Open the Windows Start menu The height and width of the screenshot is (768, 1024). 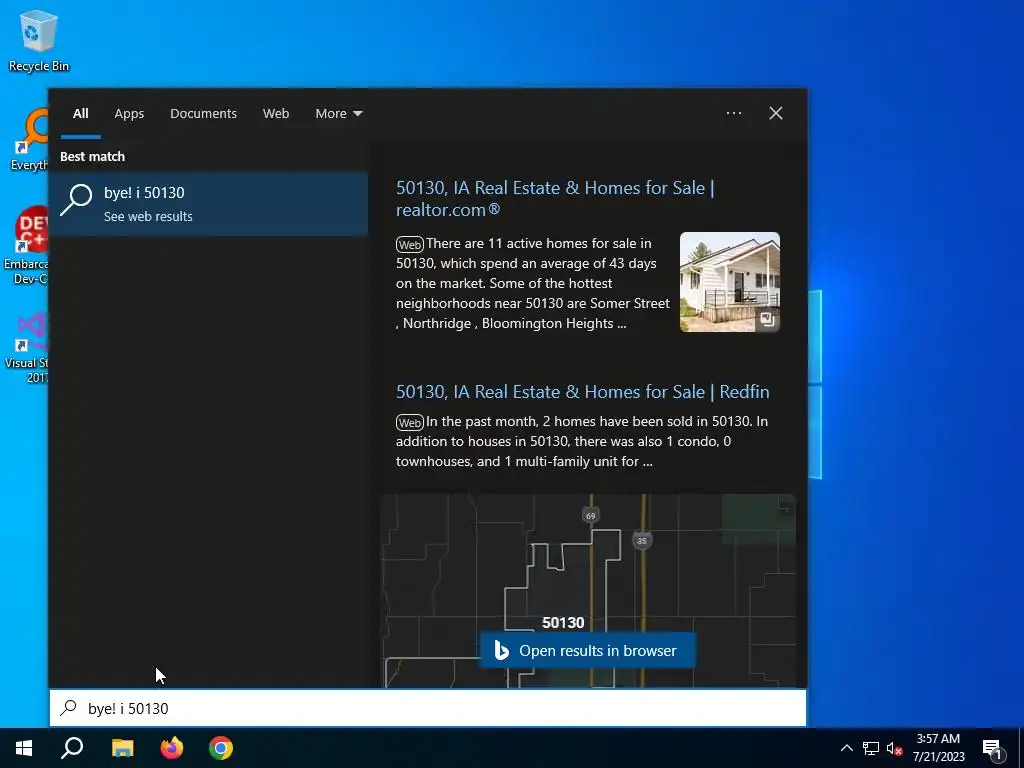[24, 748]
